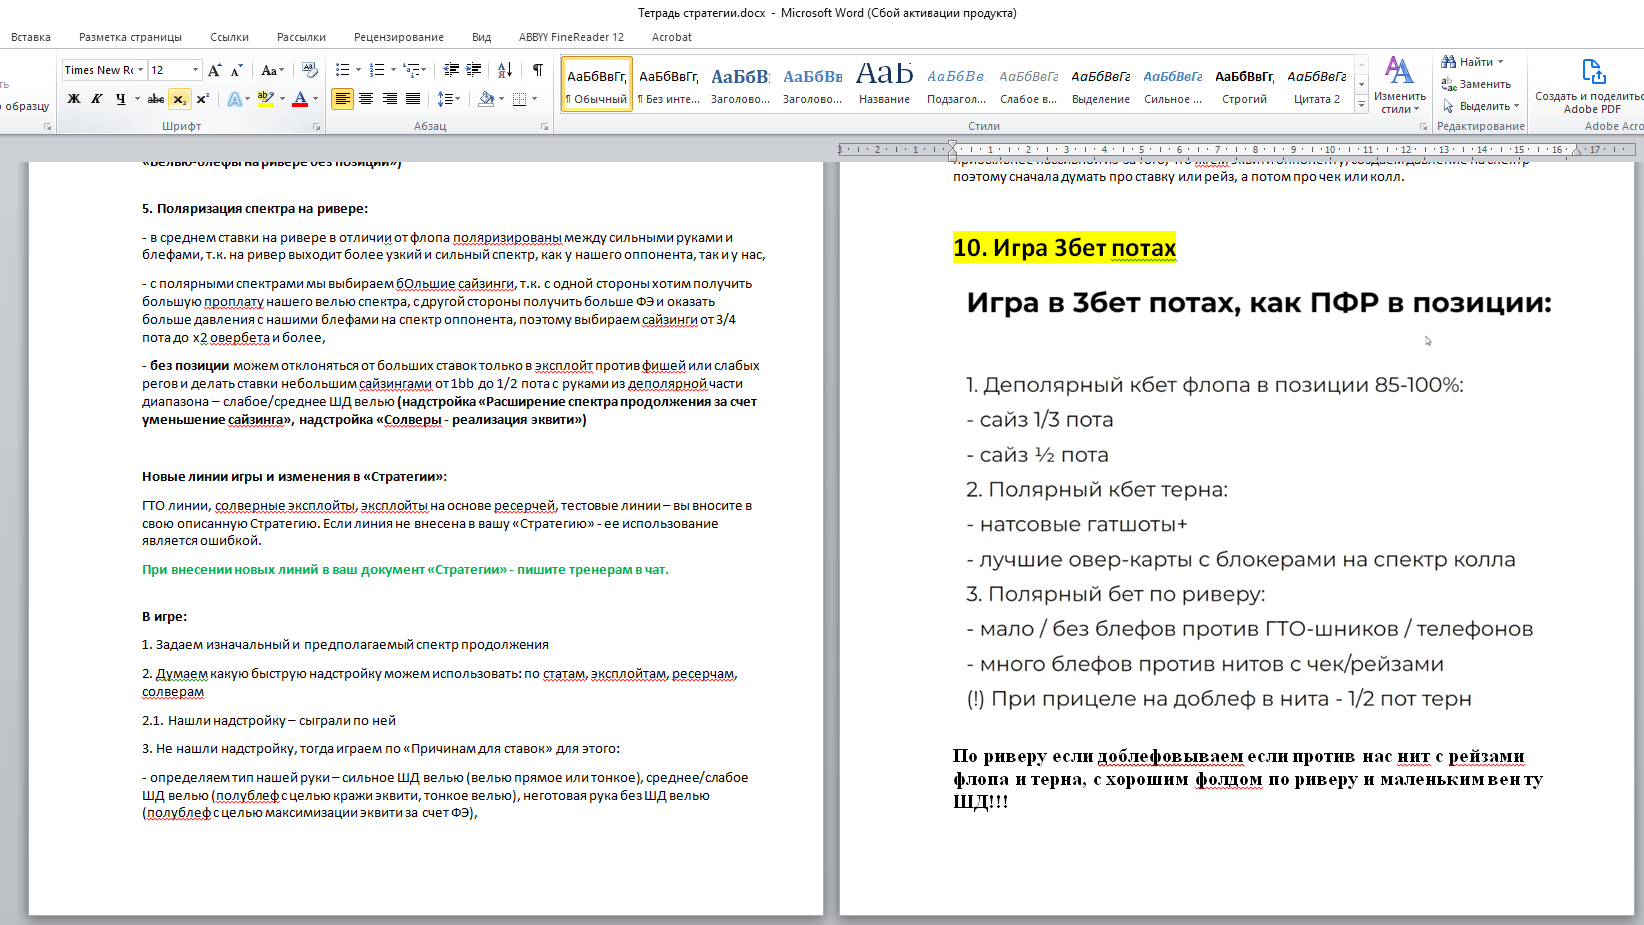The width and height of the screenshot is (1644, 925).
Task: Apply the Без интервала style
Action: 669,85
